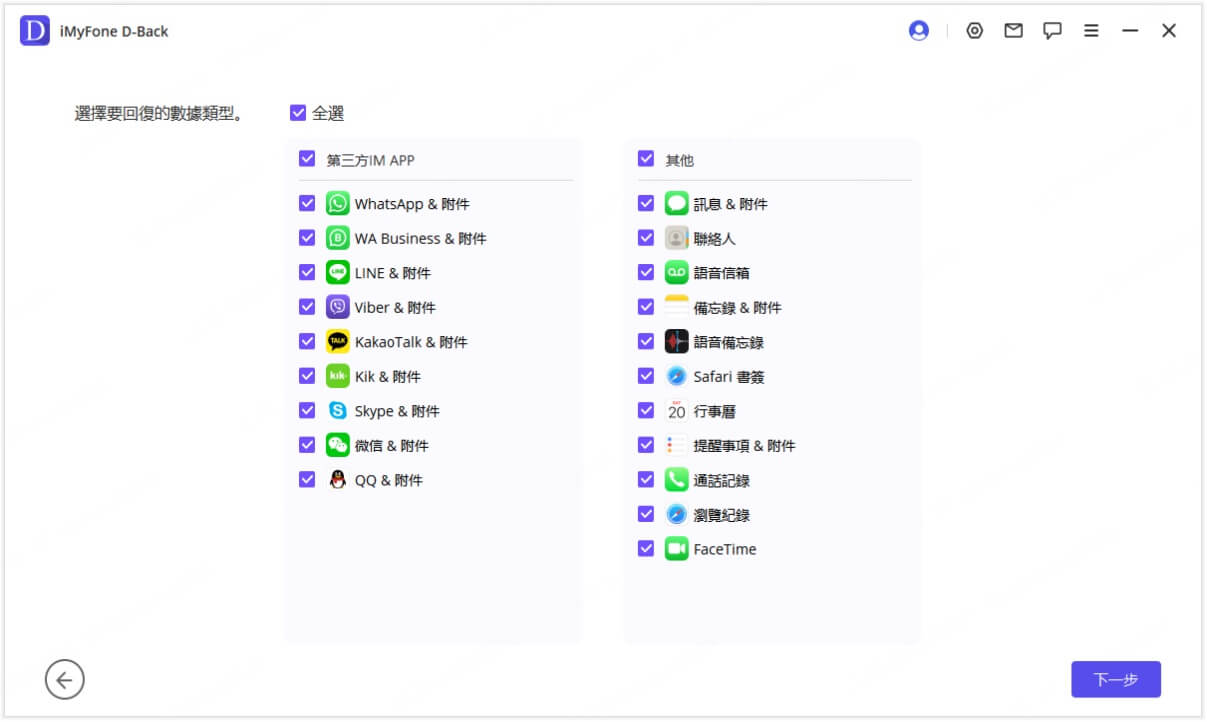Click the Safari 書籤 compass icon

click(677, 376)
